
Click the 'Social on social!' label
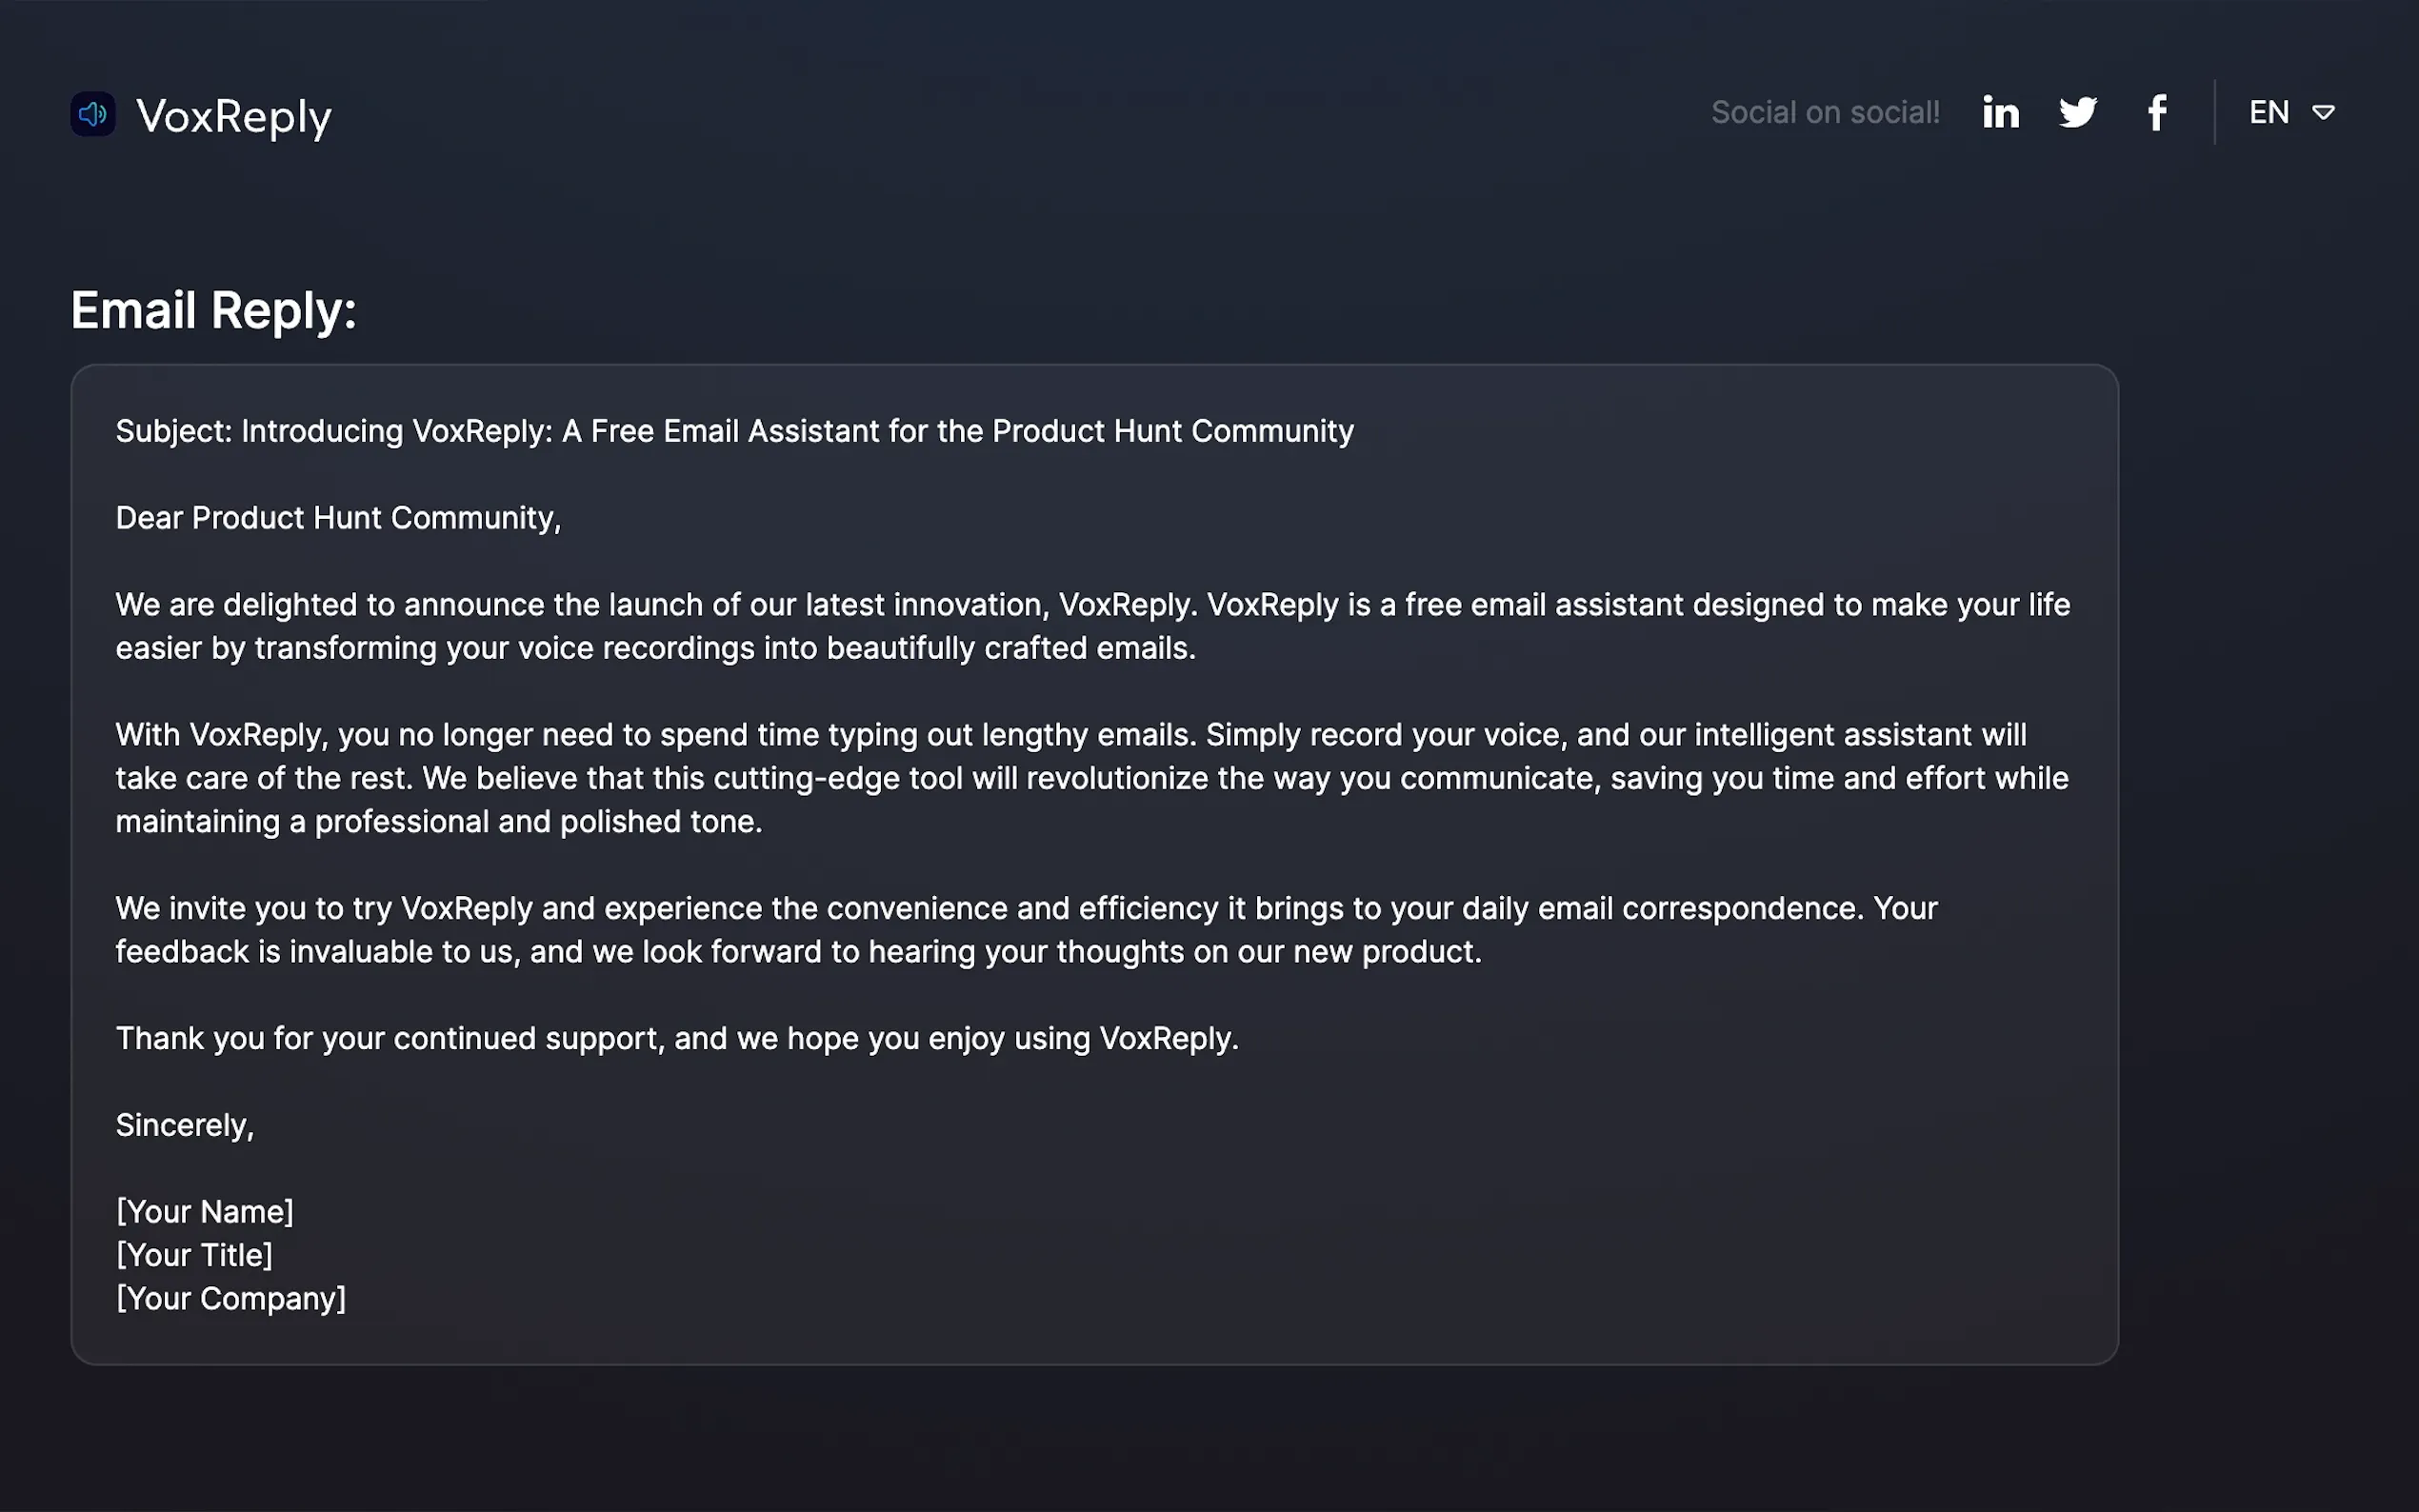pos(1825,112)
